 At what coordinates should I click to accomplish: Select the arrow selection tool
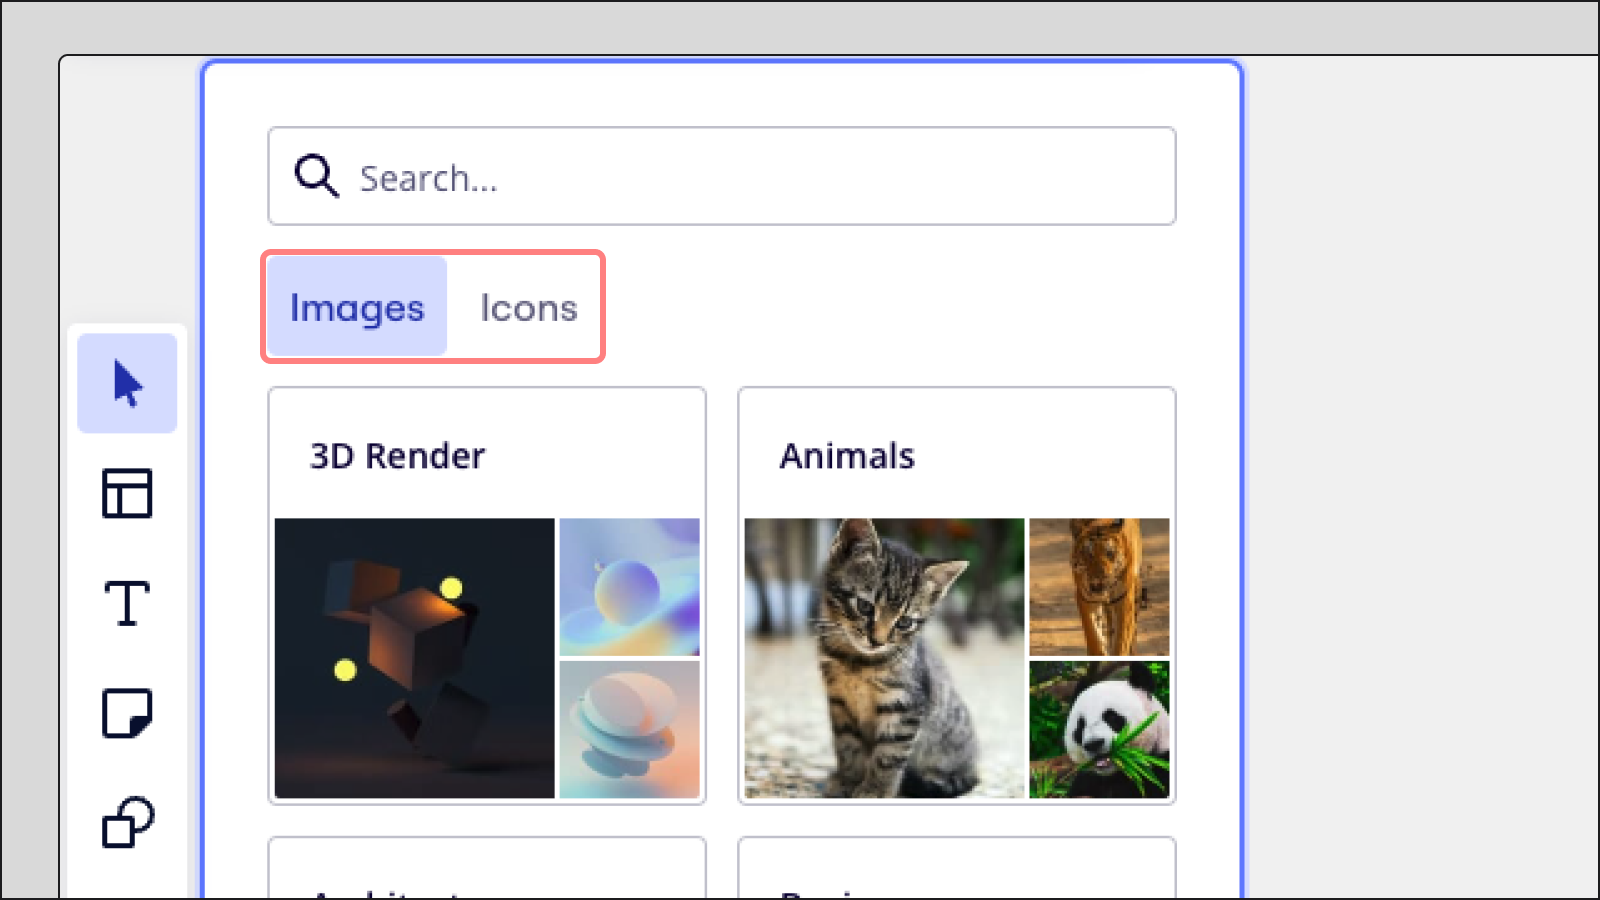[x=126, y=381]
